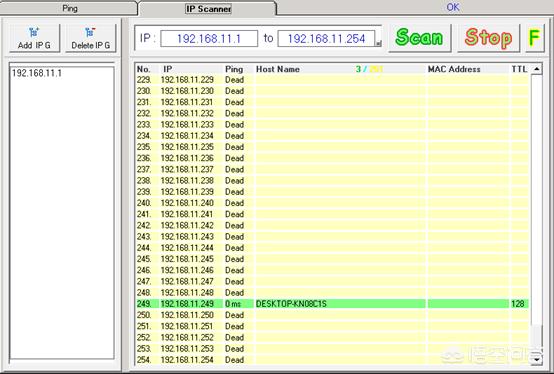Select the row for 192.168.11.251
Viewport: 554px width, 374px height.
click(x=332, y=326)
